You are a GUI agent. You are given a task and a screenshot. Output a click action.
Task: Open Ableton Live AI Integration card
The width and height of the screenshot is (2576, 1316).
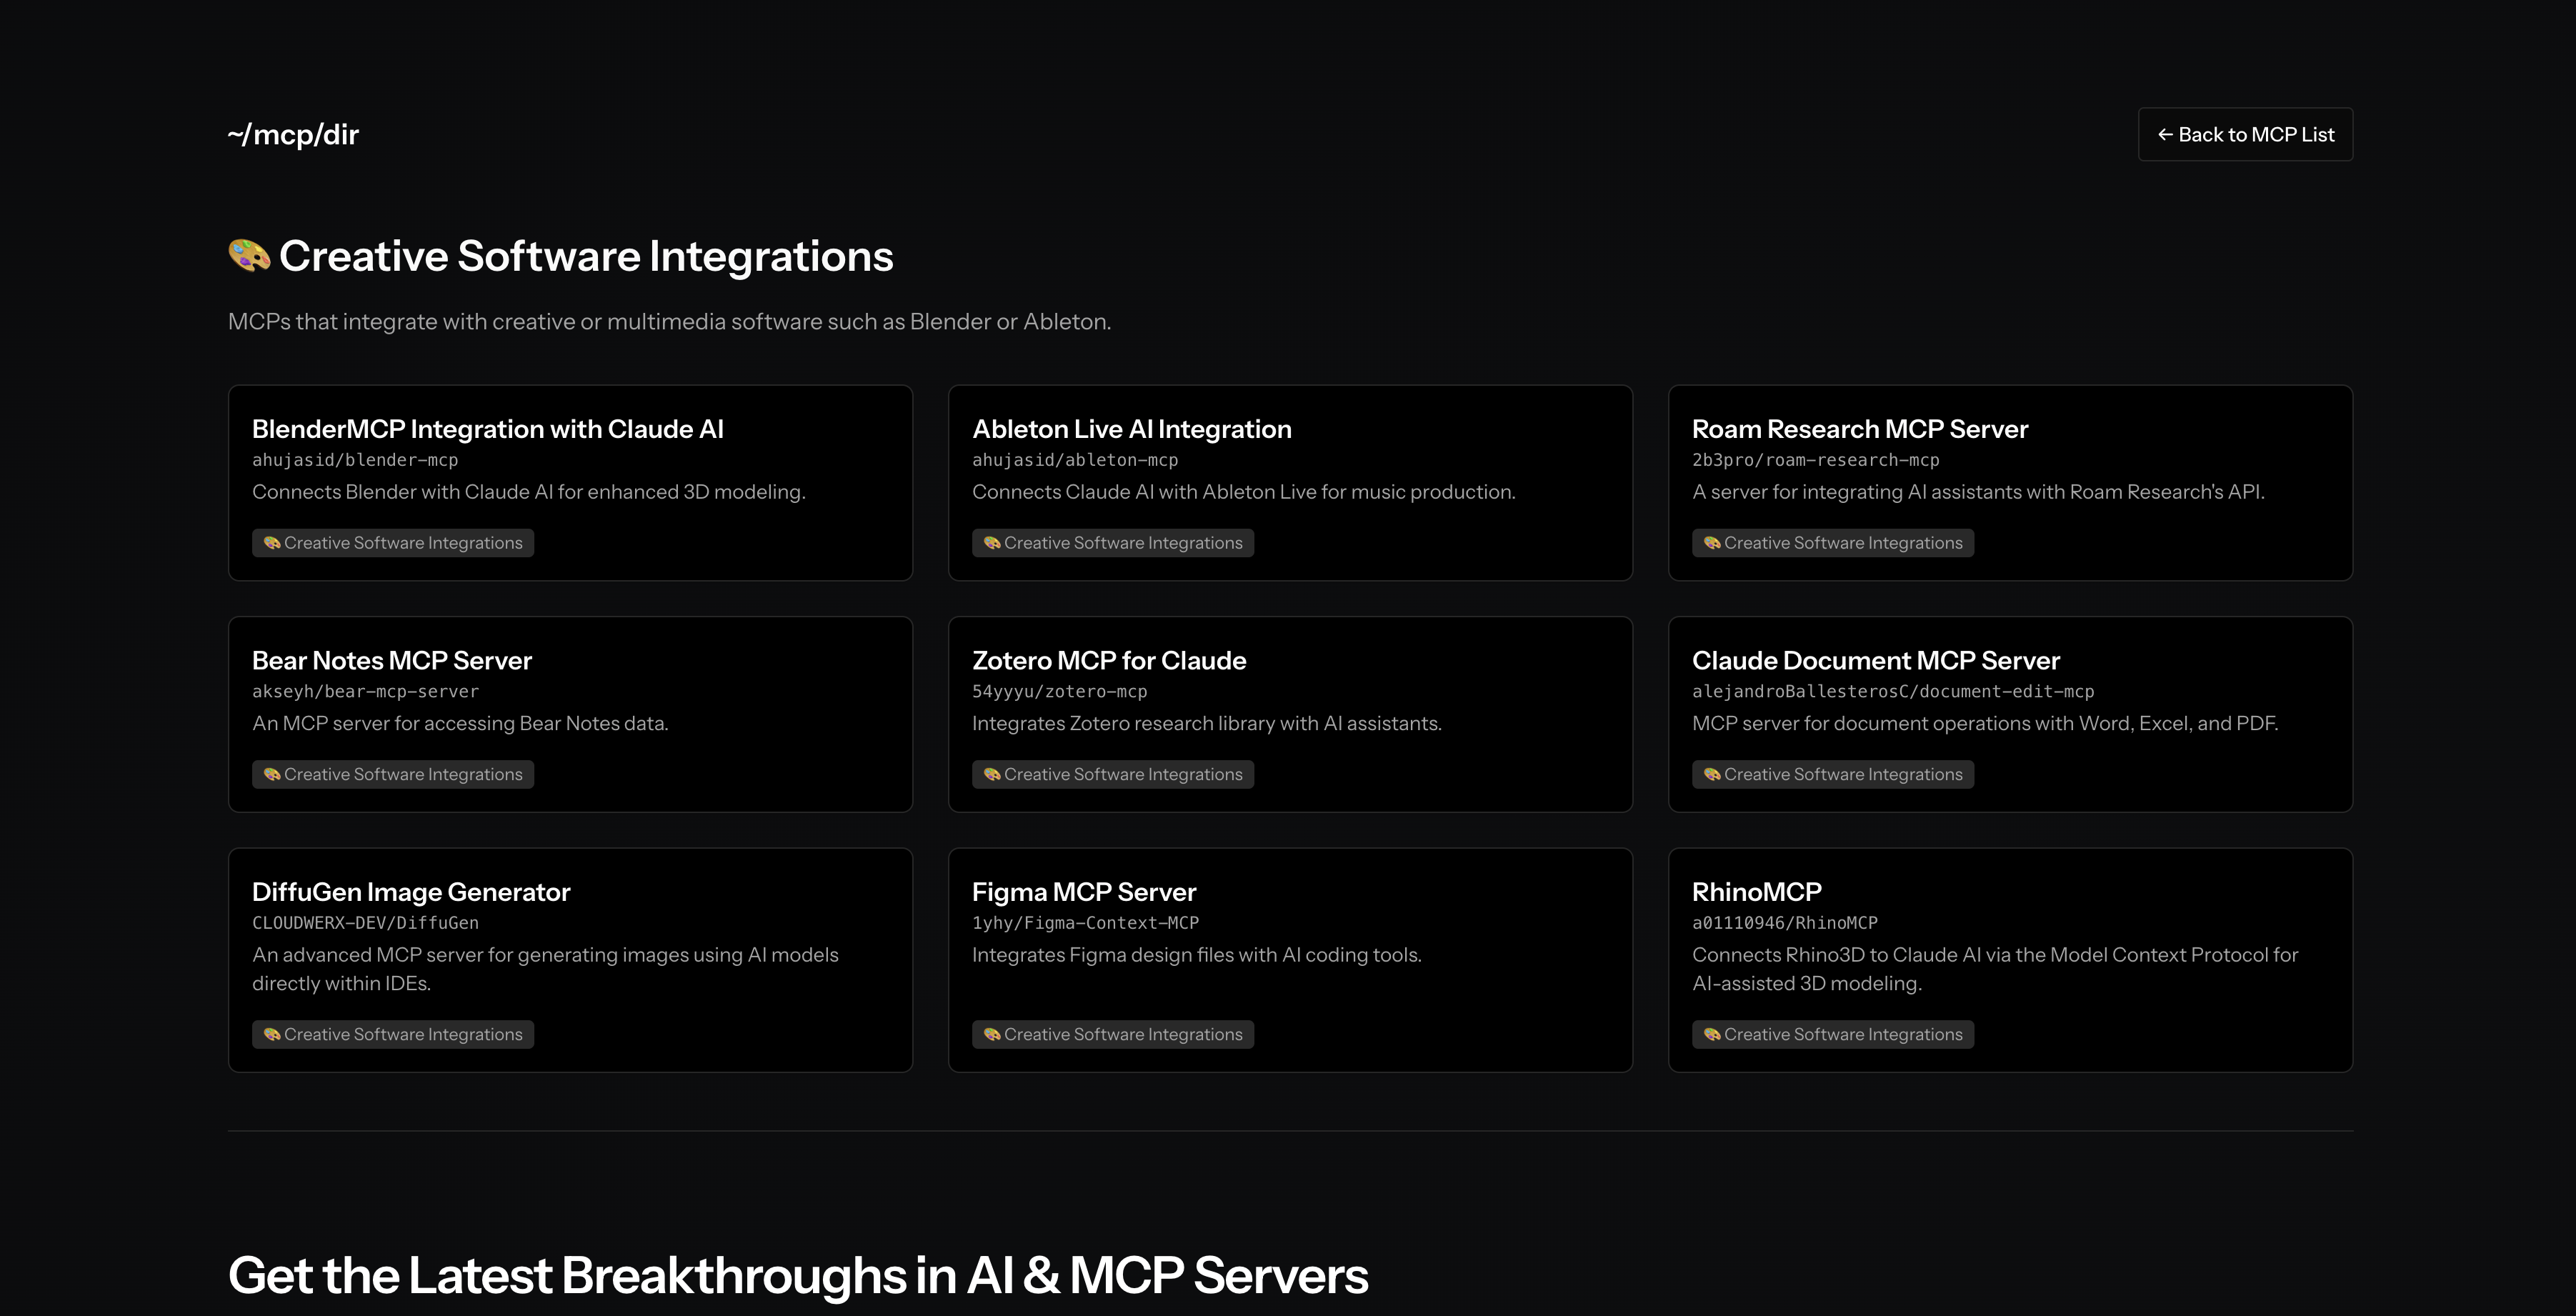tap(1131, 429)
